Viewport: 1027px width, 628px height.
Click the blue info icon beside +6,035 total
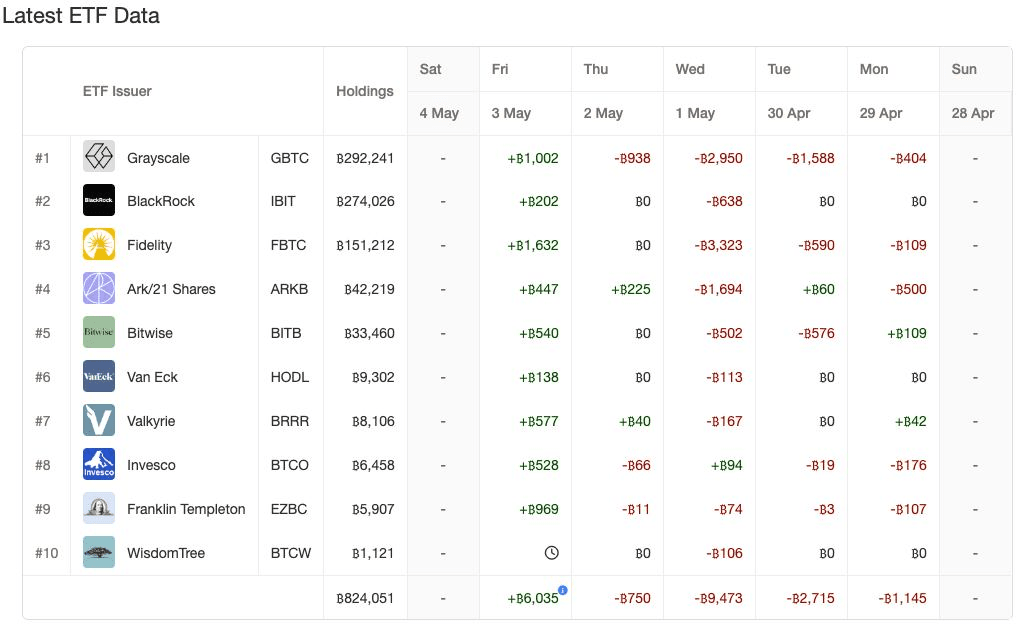click(563, 590)
